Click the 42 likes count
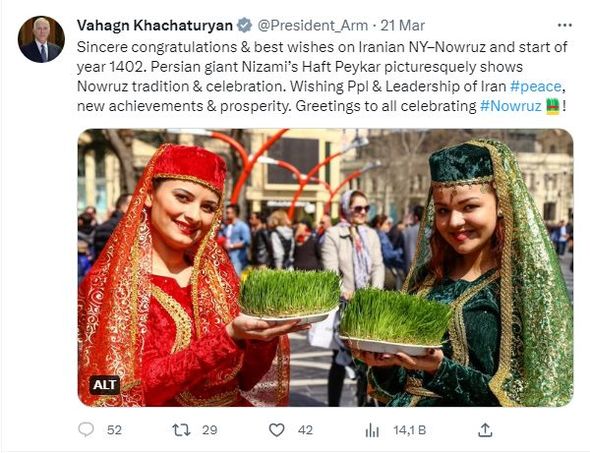The width and height of the screenshot is (590, 453). pos(305,430)
